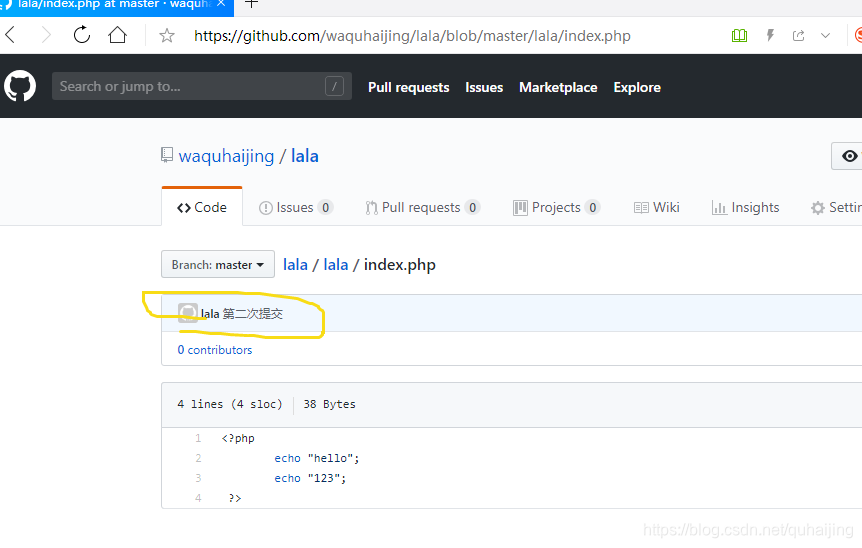Click the 38 Bytes file size text

[x=329, y=404]
